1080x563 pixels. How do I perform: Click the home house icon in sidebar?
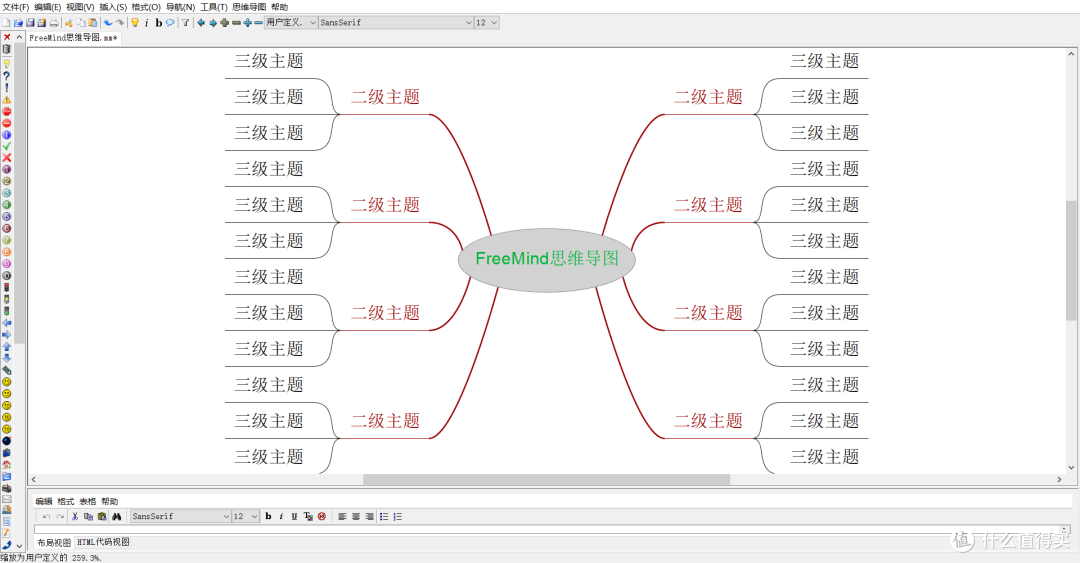click(7, 464)
